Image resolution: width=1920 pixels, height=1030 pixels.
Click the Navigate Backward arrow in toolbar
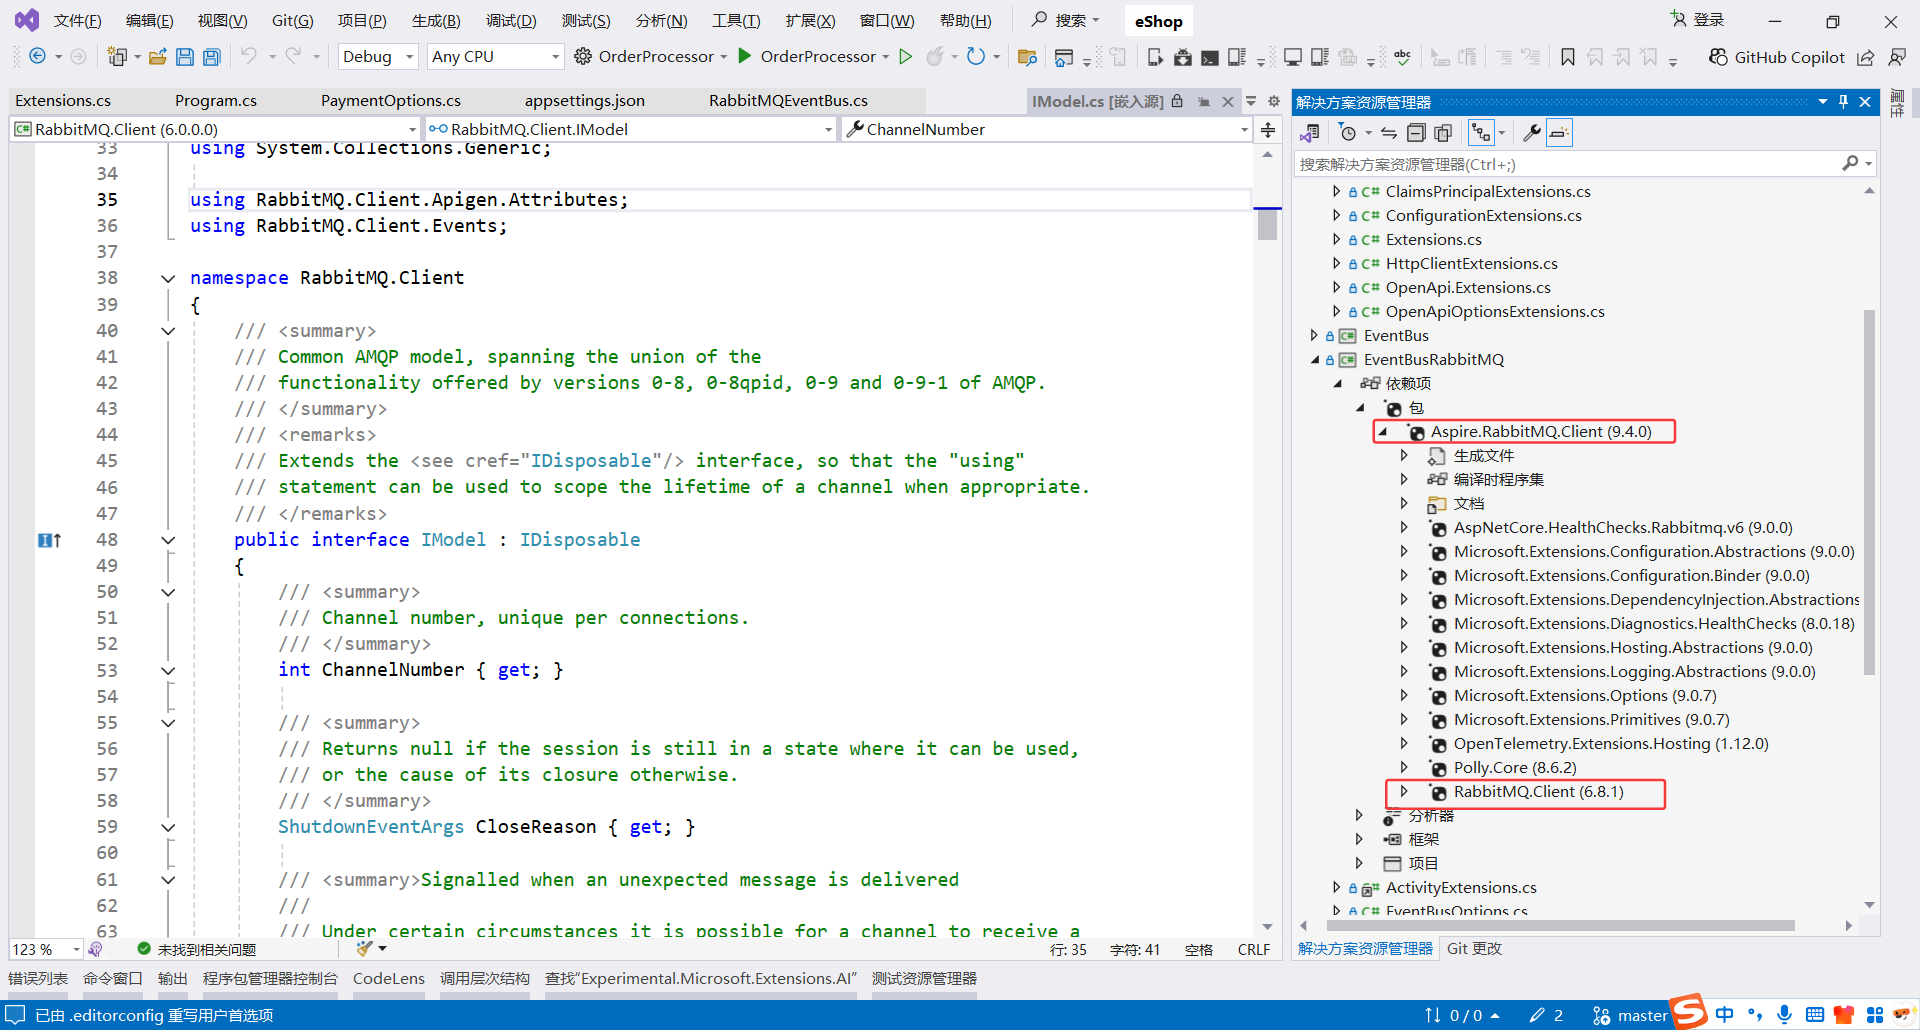point(37,56)
